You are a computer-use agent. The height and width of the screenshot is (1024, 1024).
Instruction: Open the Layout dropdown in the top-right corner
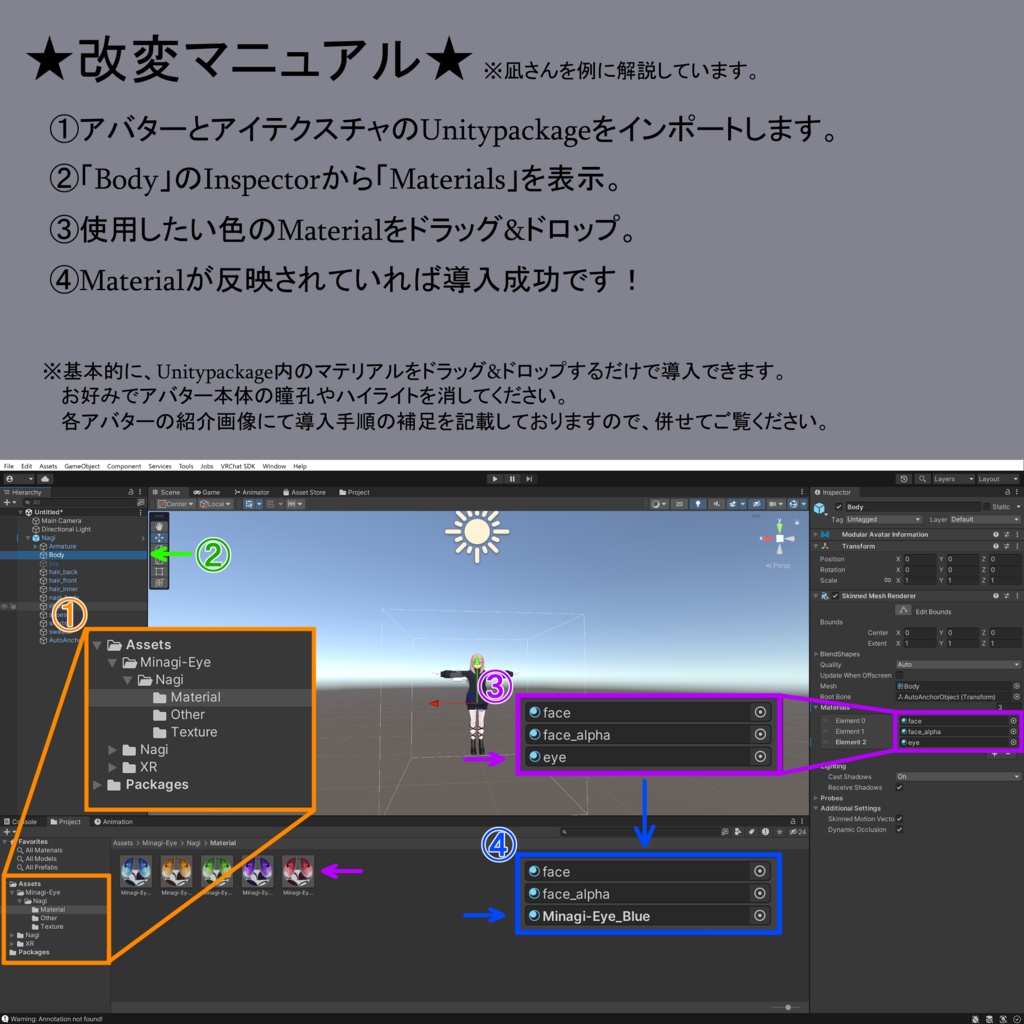point(997,478)
